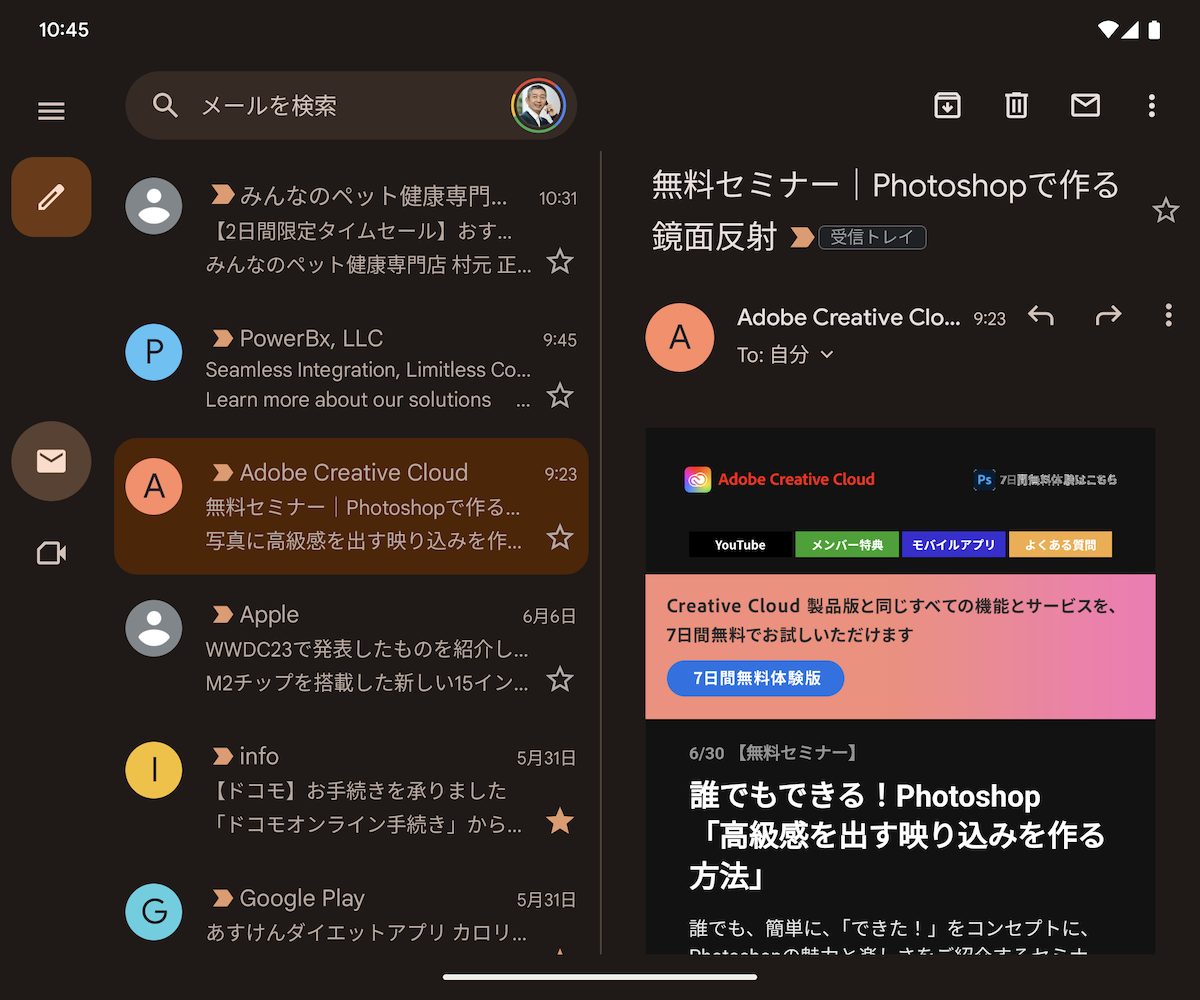Click the YouTube button in email
Screen dimensions: 1200x1000
point(740,545)
